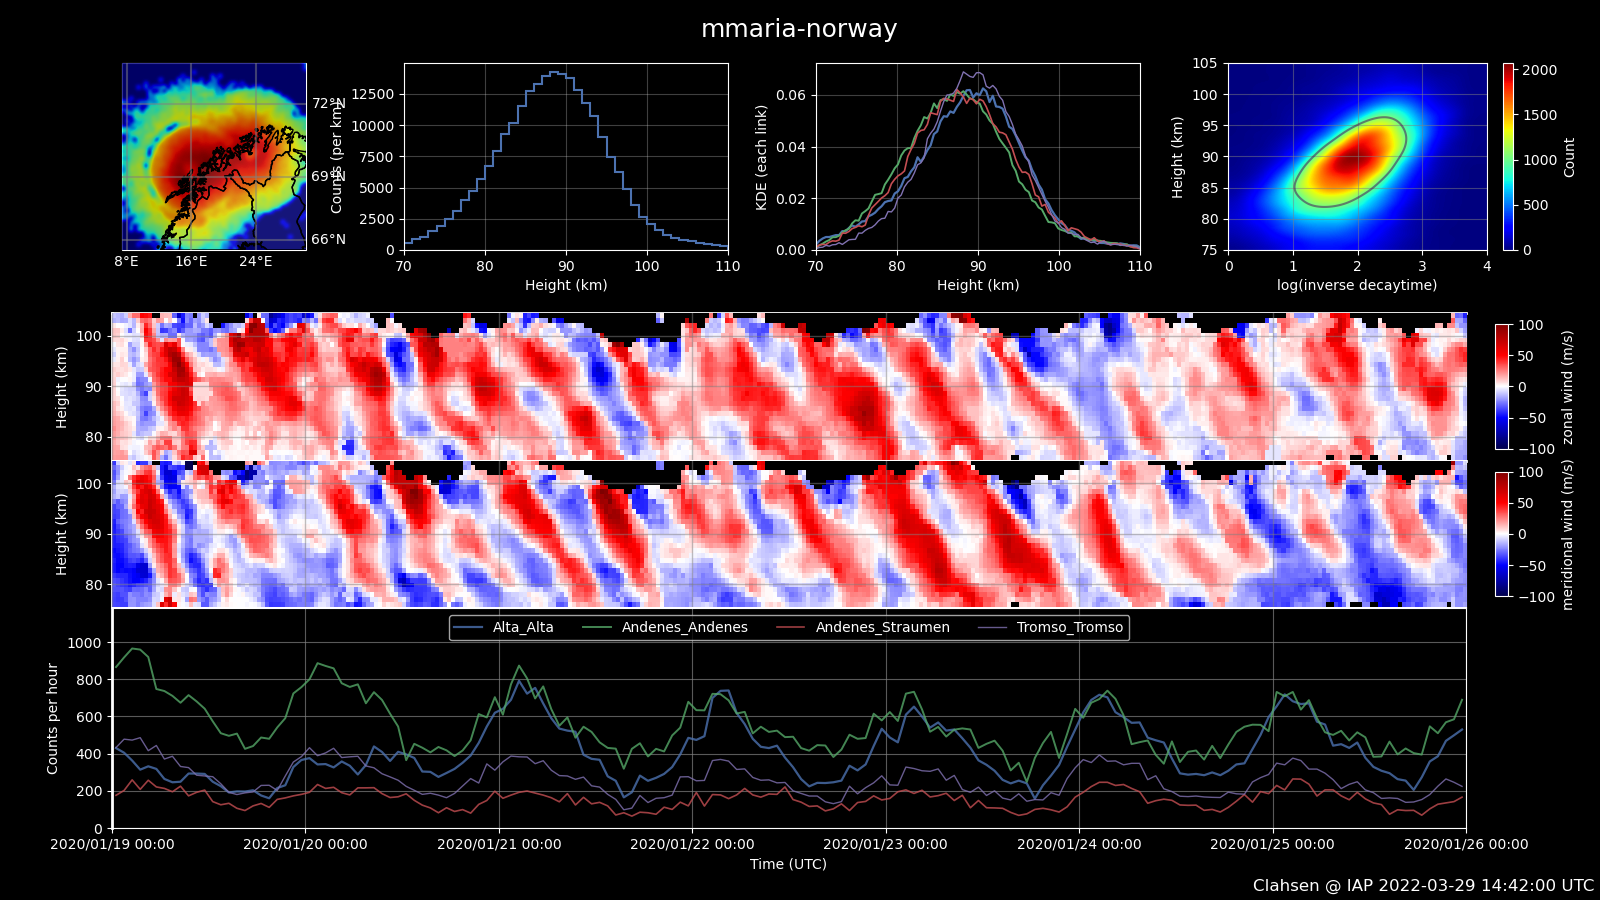
Task: Select the Andenes_Straumen legend entry
Action: (x=863, y=628)
